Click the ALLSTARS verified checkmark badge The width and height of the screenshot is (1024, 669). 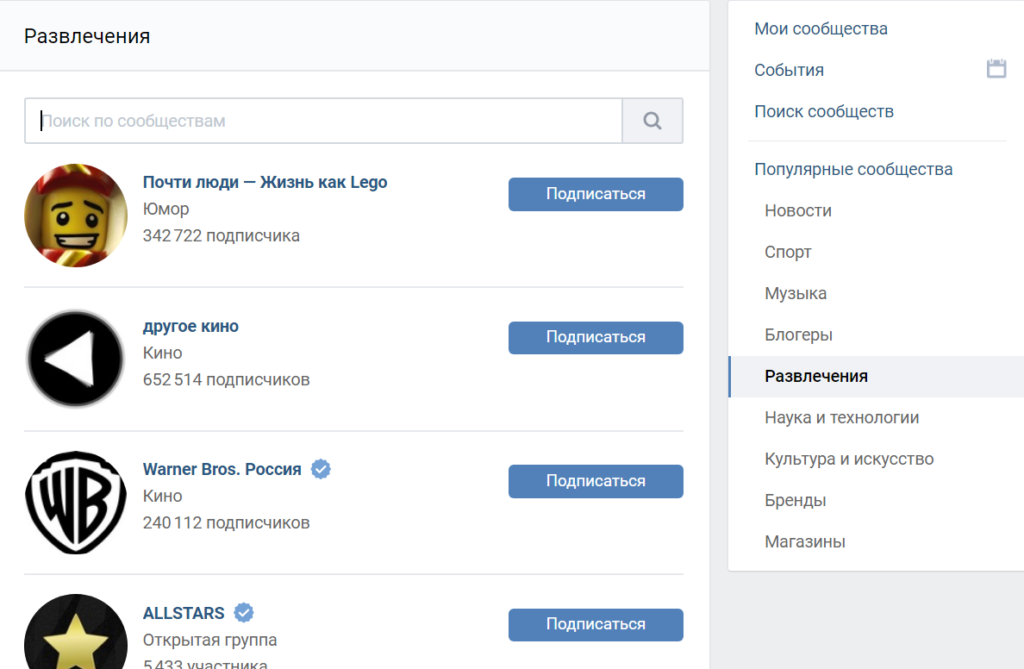tap(244, 613)
